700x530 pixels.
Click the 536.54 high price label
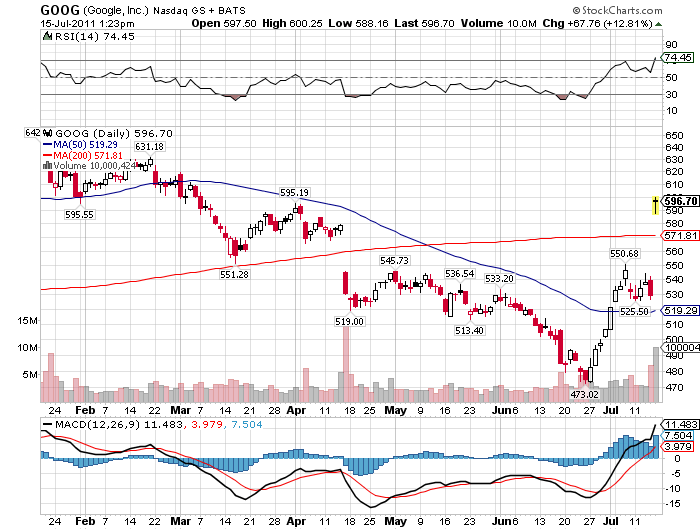[459, 273]
